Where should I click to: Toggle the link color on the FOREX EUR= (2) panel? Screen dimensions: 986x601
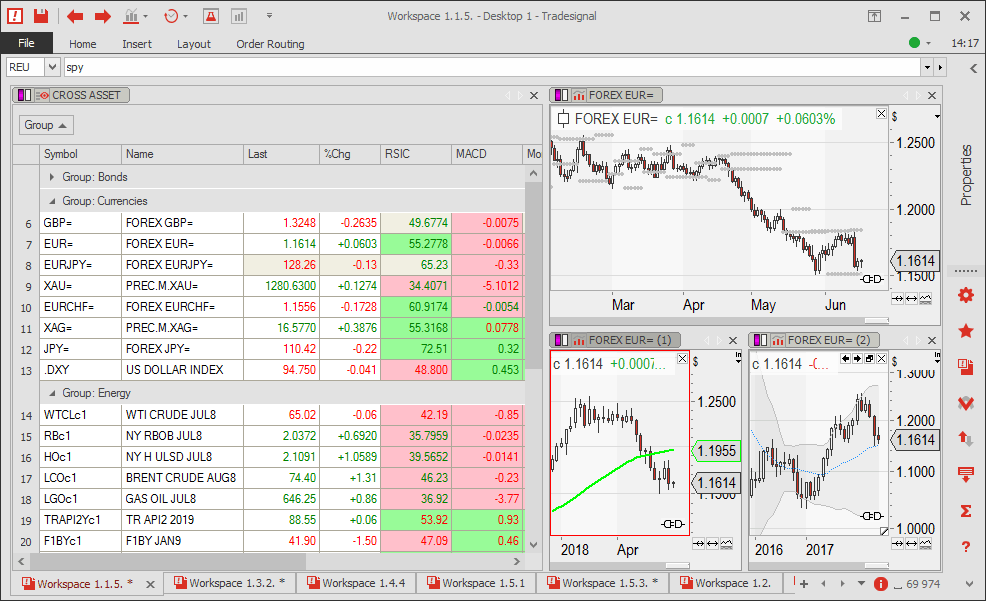click(760, 340)
